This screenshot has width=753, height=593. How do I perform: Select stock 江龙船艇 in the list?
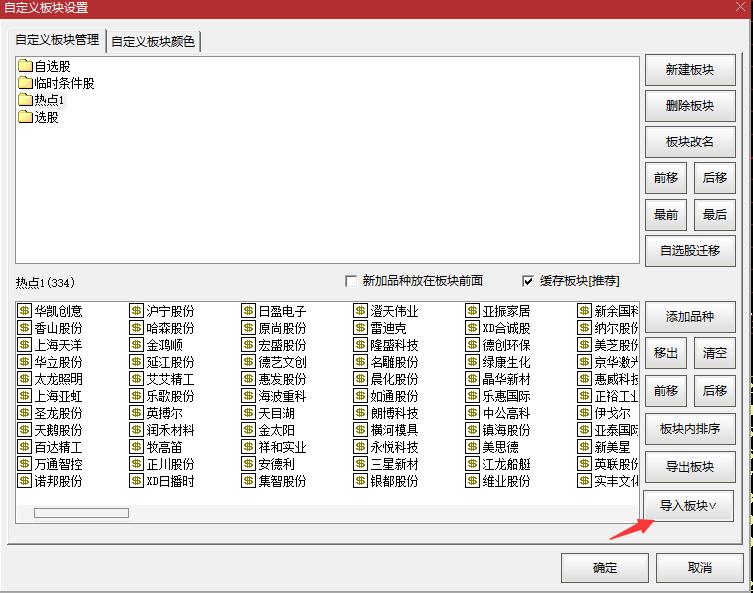point(507,464)
